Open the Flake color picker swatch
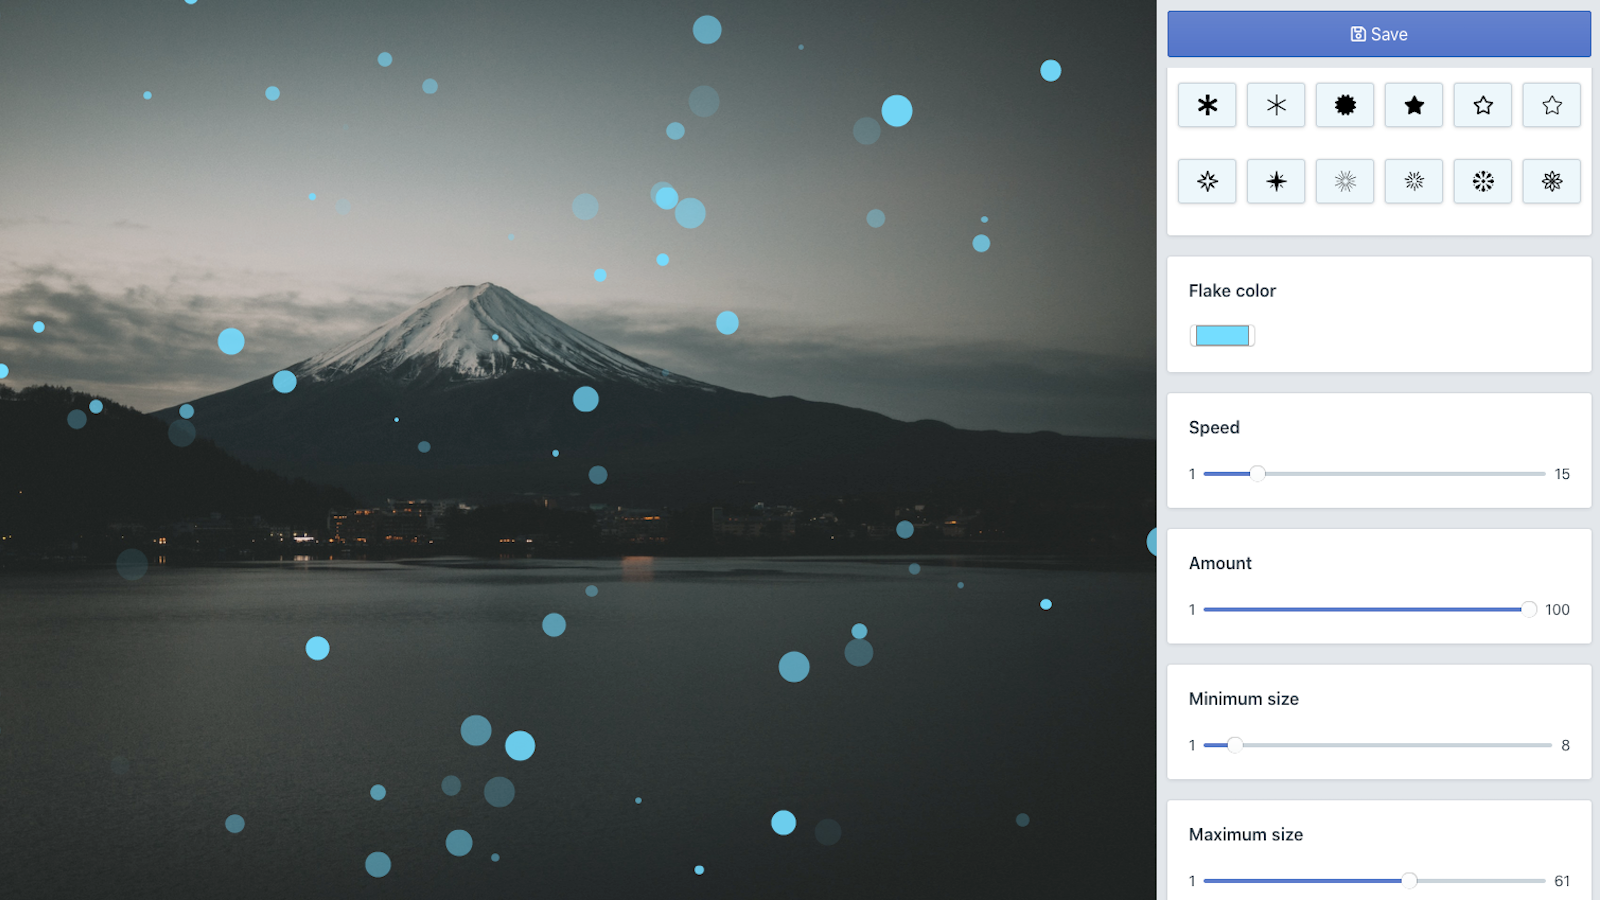 pos(1222,336)
